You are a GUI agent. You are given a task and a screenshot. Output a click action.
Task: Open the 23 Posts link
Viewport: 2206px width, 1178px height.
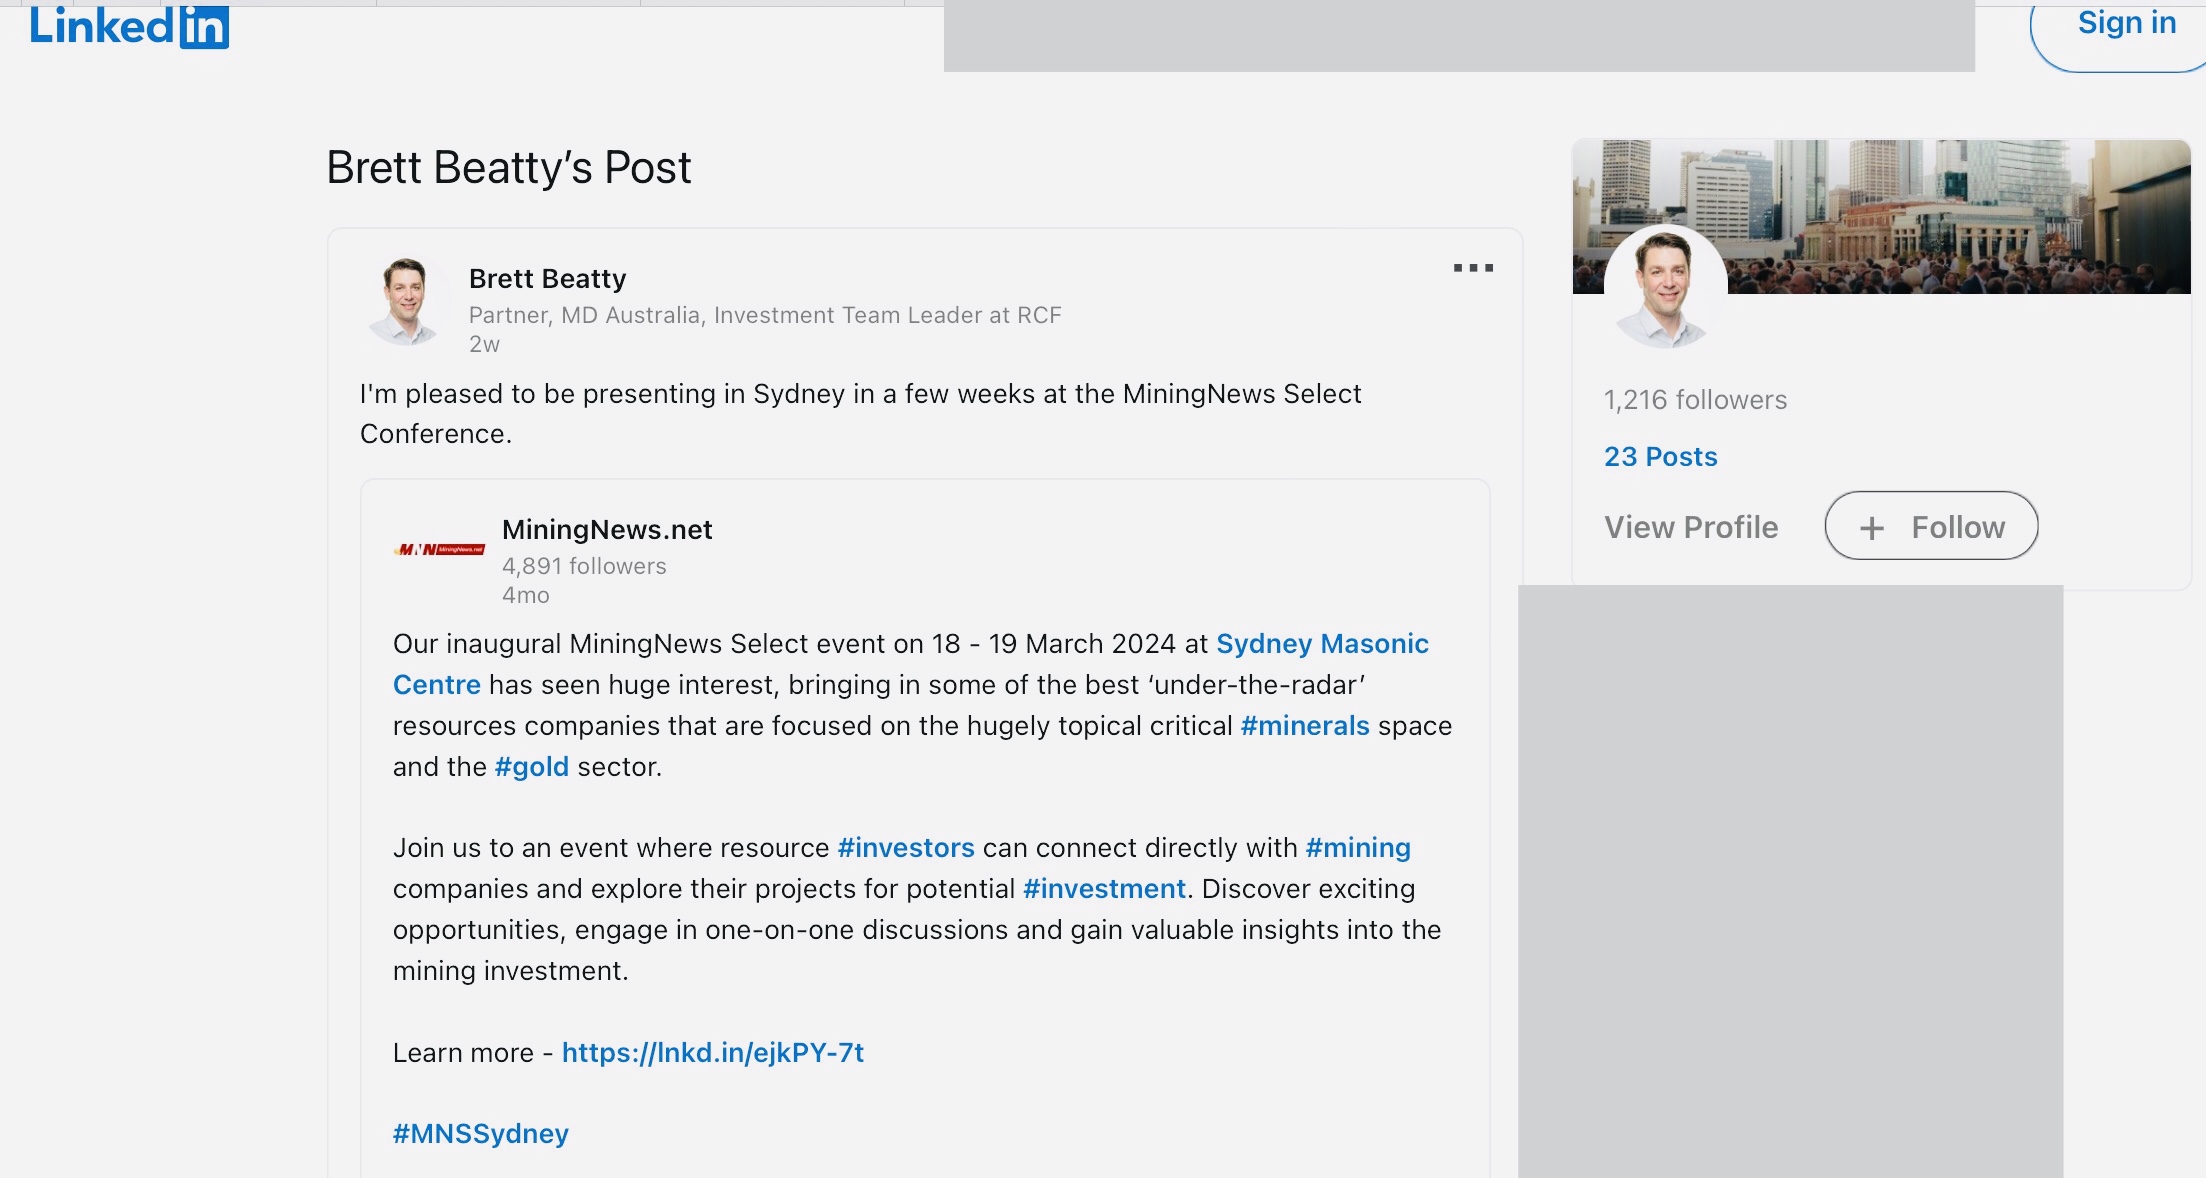tap(1660, 457)
